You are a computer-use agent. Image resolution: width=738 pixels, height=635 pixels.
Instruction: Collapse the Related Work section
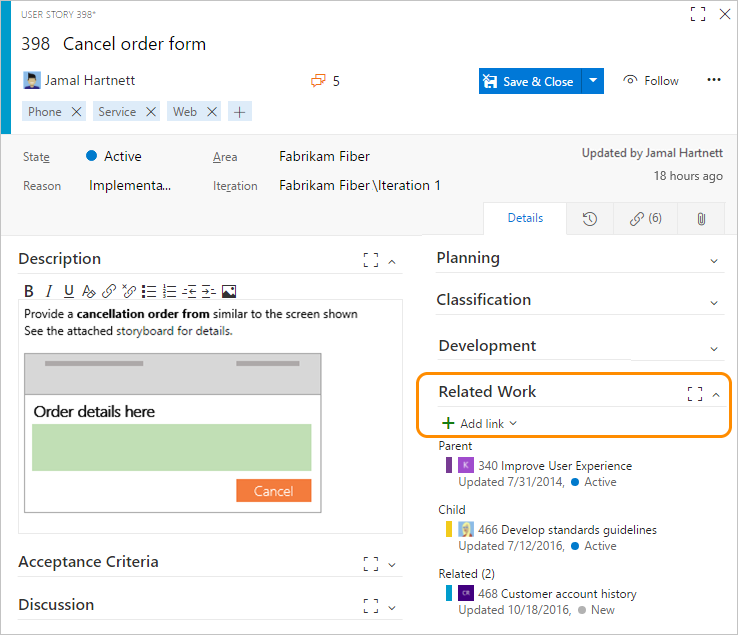click(716, 395)
